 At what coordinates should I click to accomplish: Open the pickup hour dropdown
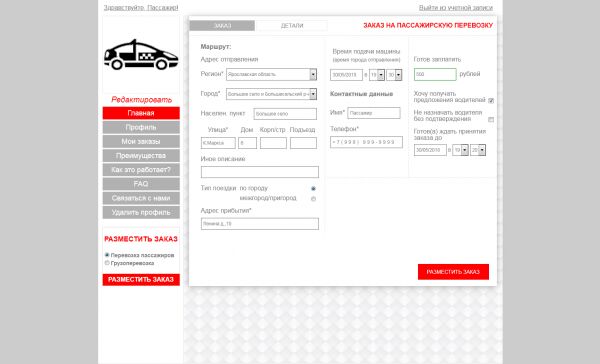click(x=377, y=75)
